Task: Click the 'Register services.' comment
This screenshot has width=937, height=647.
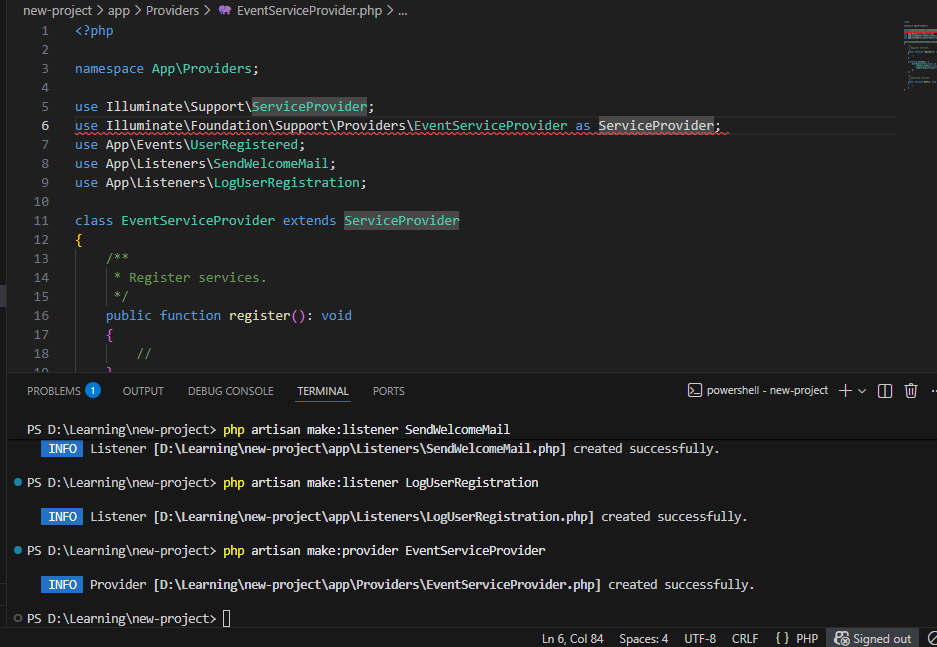Action: tap(197, 278)
